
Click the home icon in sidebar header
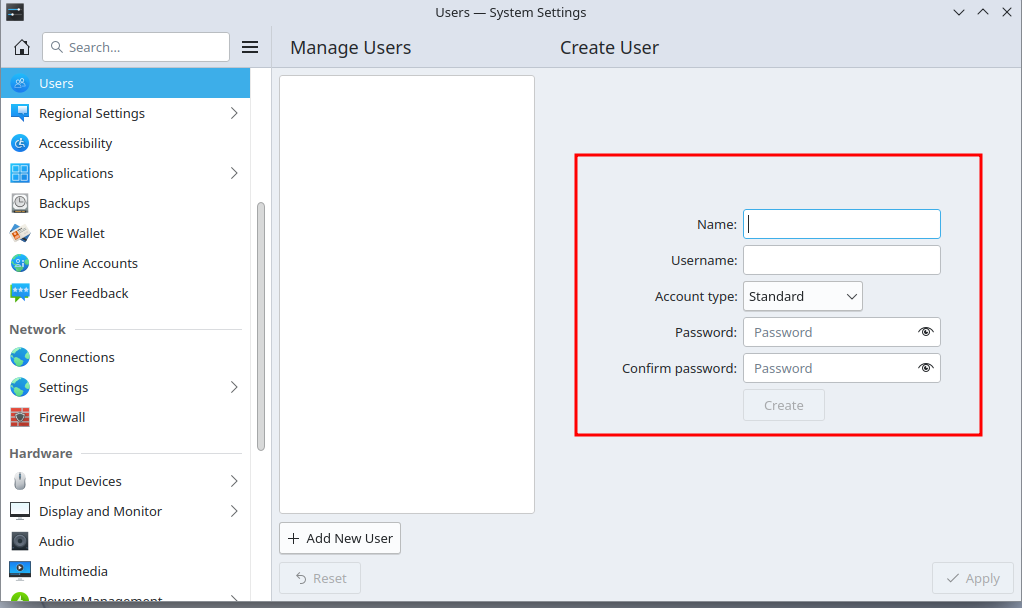click(x=22, y=47)
